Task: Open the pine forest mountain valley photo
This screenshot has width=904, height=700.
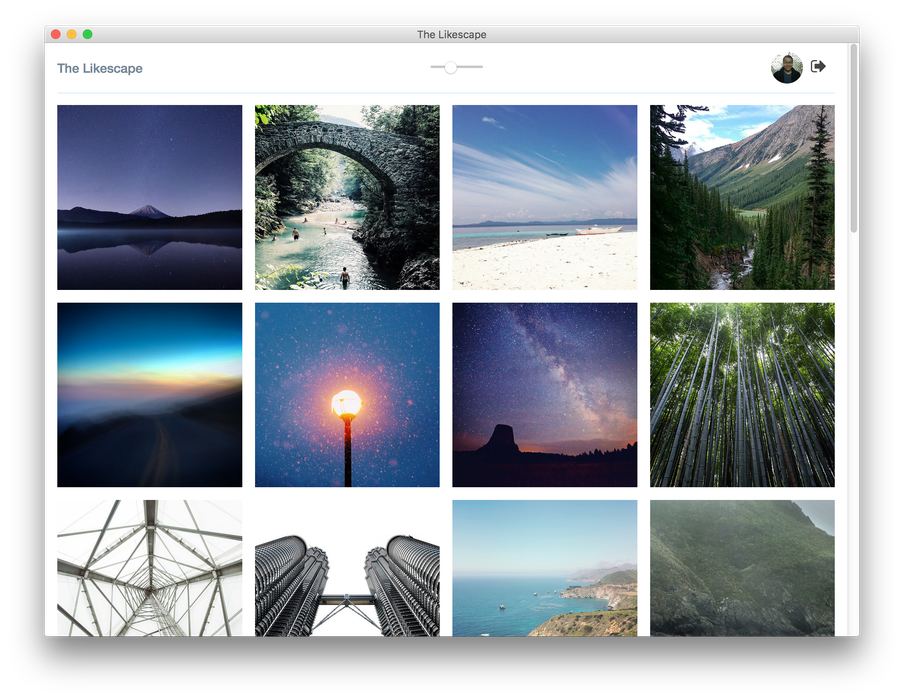Action: (x=742, y=197)
